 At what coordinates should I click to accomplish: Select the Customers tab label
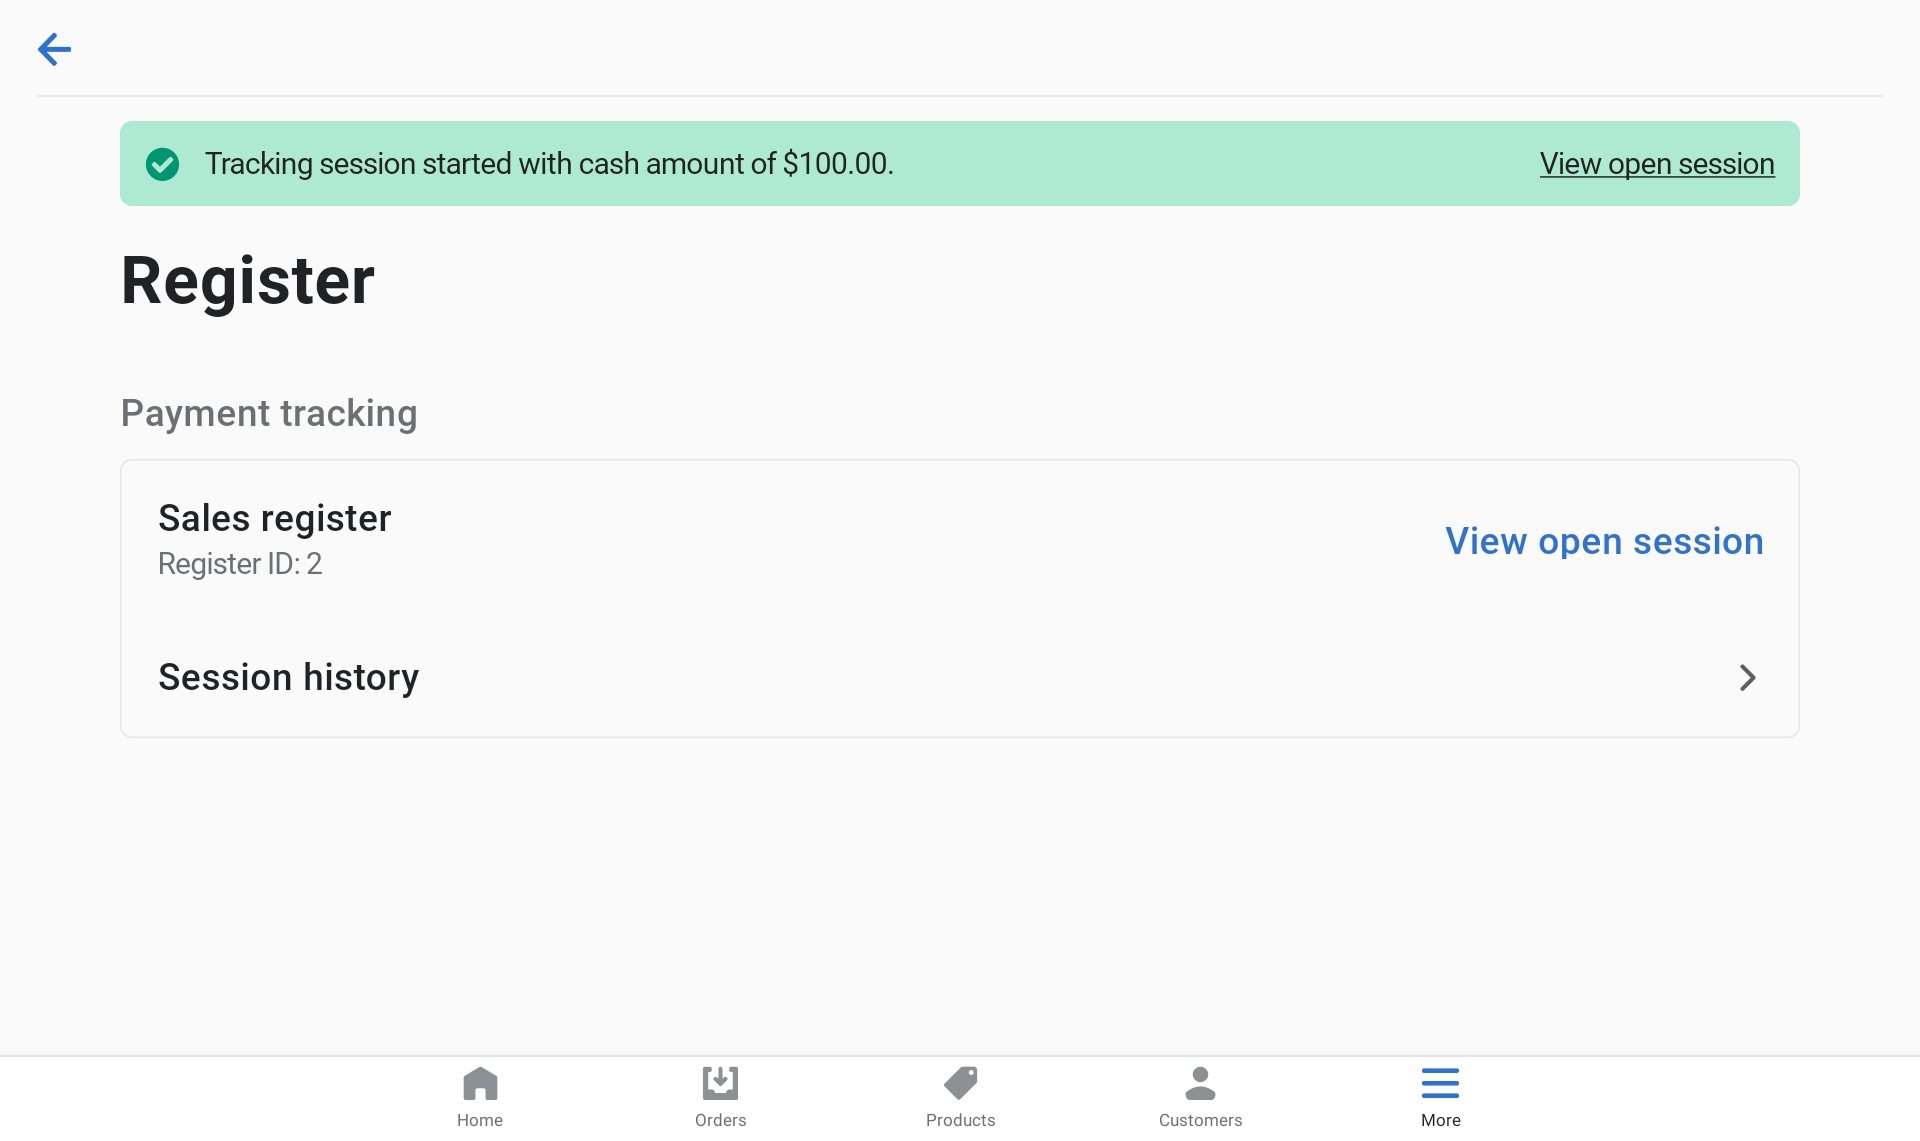(1200, 1120)
